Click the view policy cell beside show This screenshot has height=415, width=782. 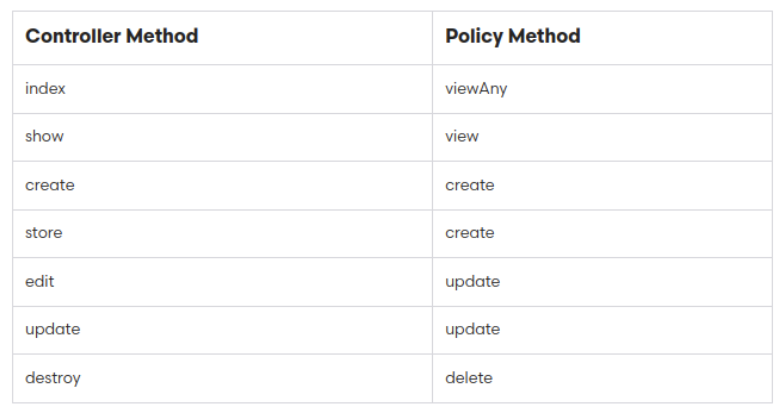coord(602,137)
